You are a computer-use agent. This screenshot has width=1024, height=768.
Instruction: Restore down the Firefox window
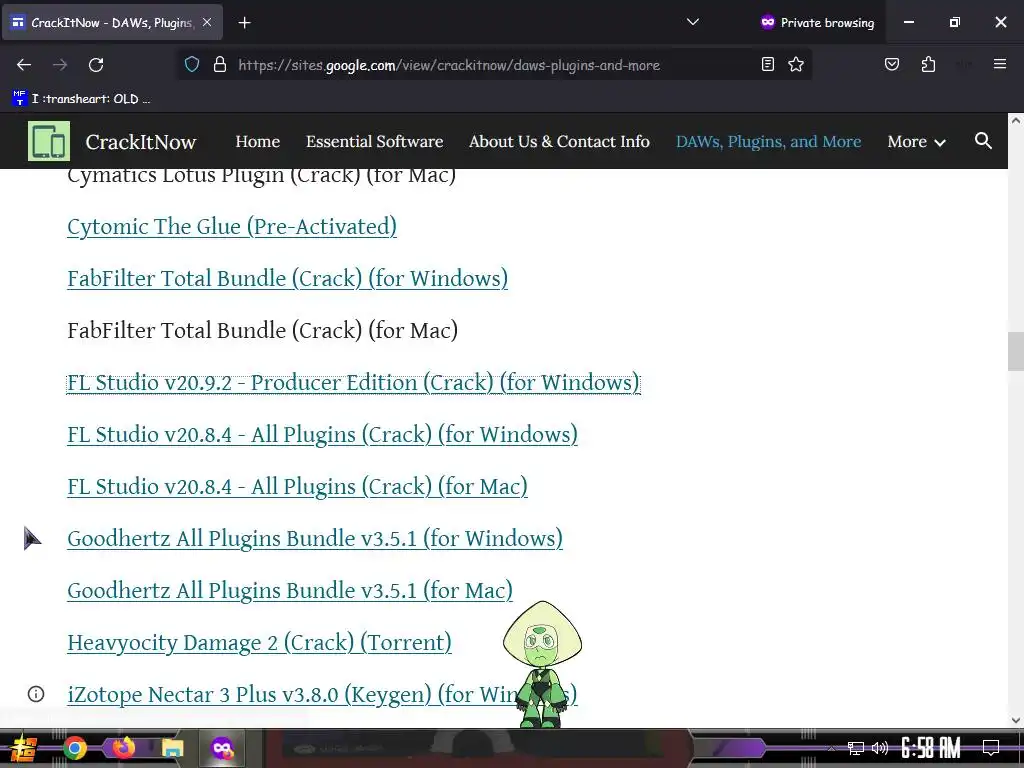(954, 22)
